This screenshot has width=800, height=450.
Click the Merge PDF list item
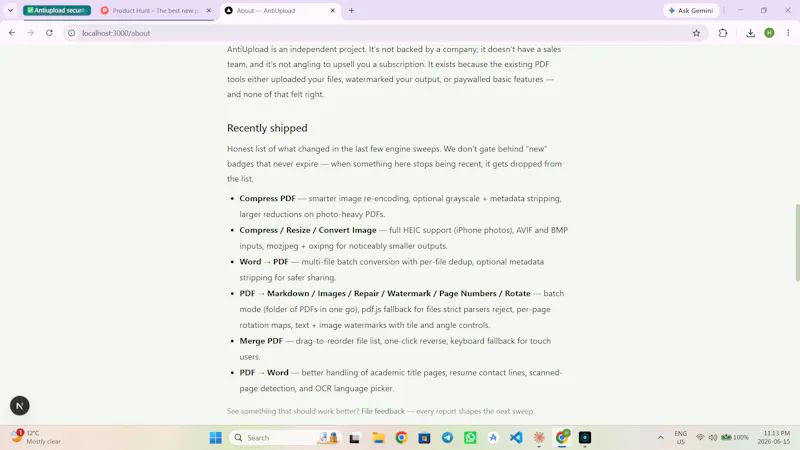261,341
